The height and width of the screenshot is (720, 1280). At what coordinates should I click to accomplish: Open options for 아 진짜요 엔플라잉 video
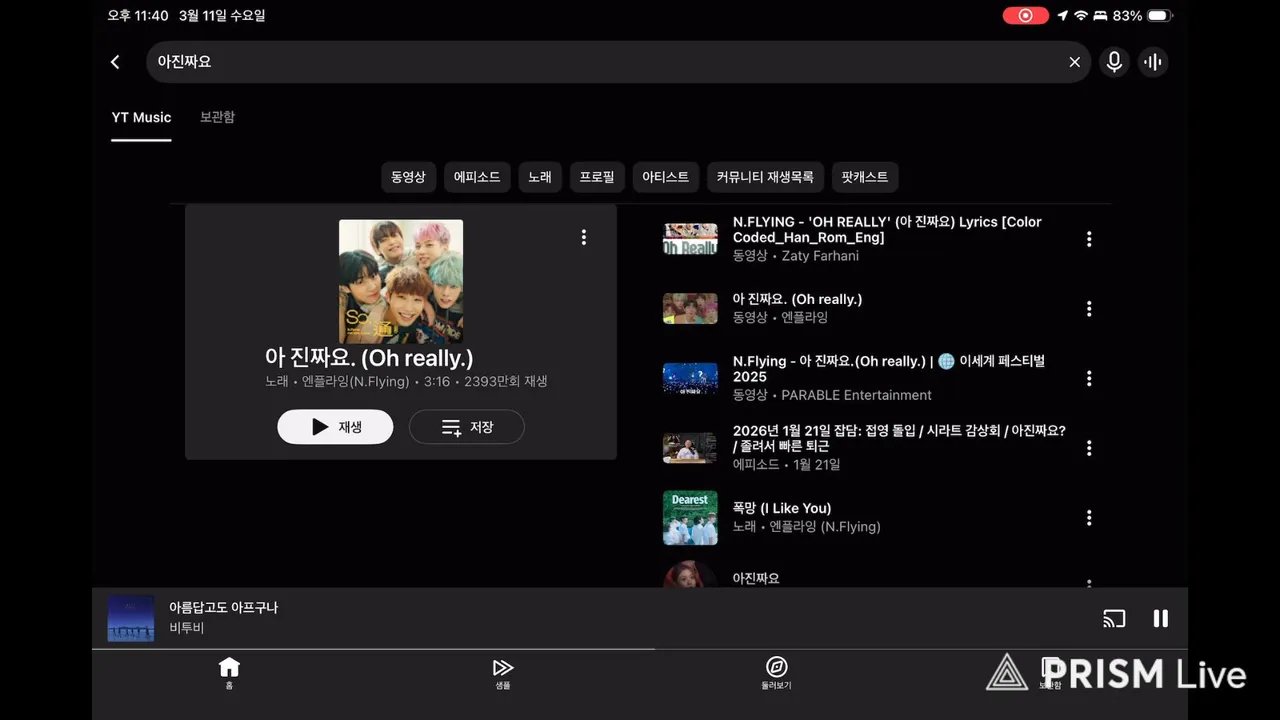click(1089, 309)
